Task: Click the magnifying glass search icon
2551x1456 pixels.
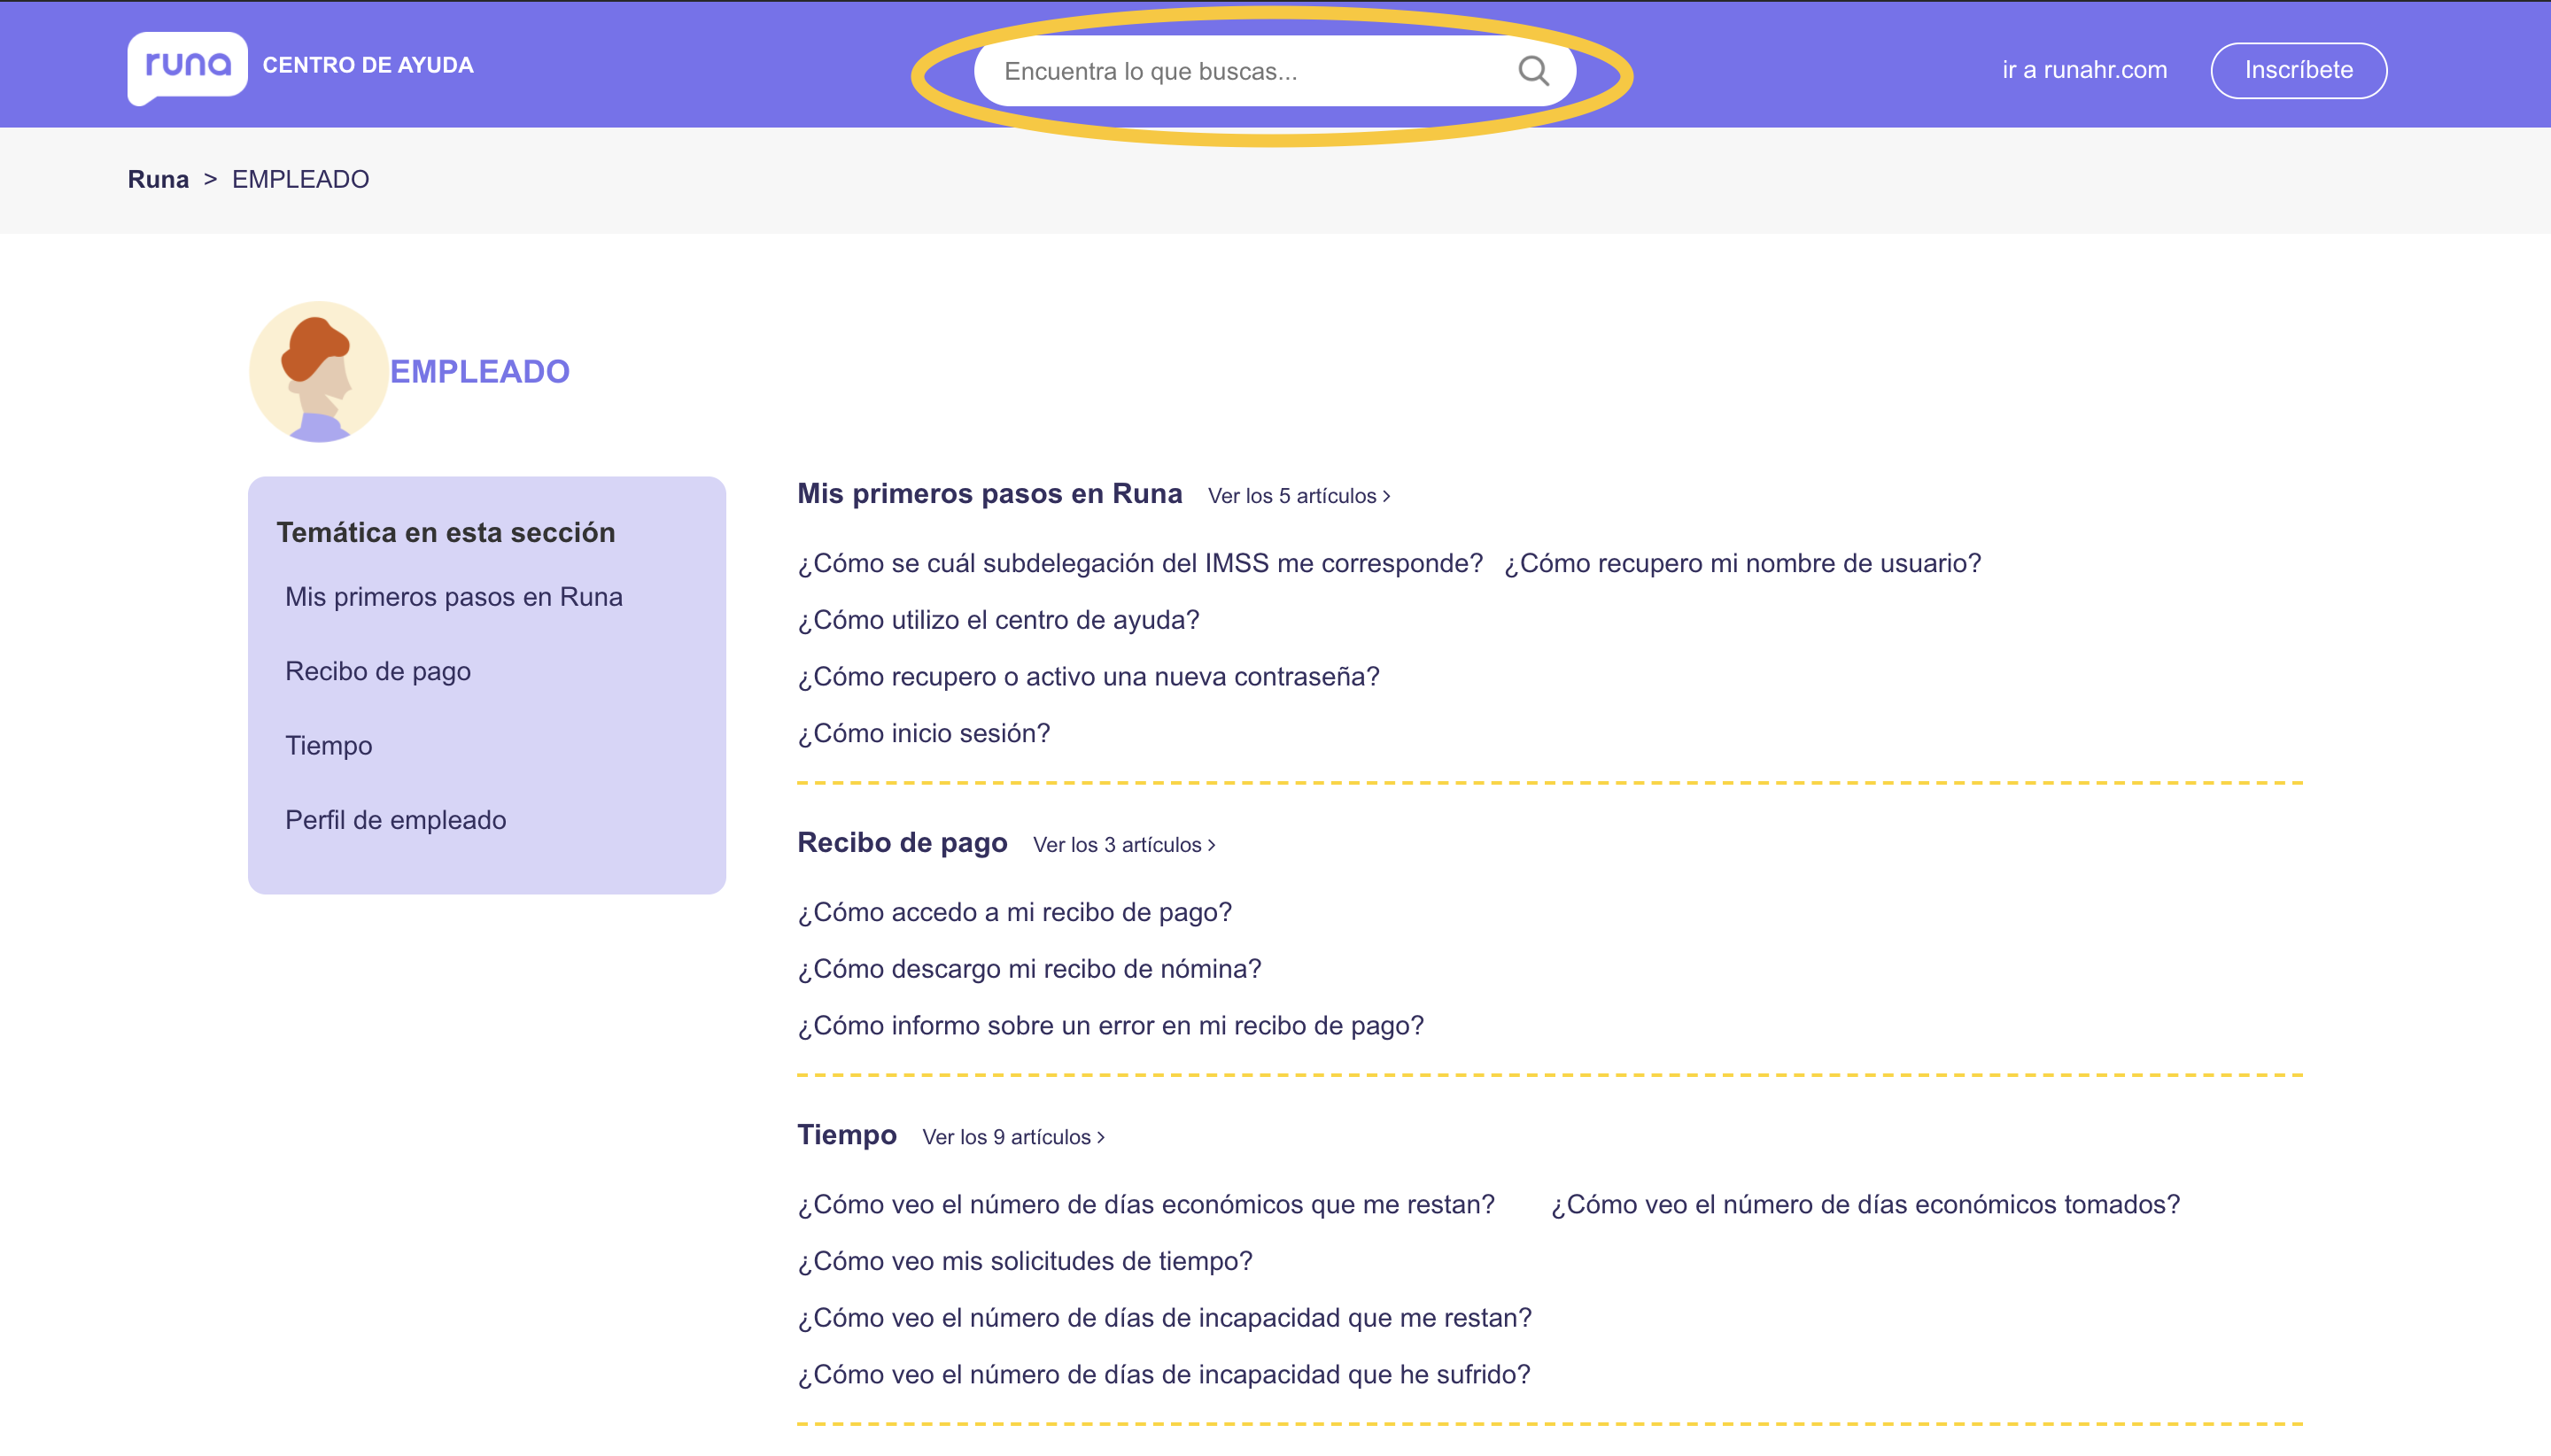Action: tap(1533, 71)
